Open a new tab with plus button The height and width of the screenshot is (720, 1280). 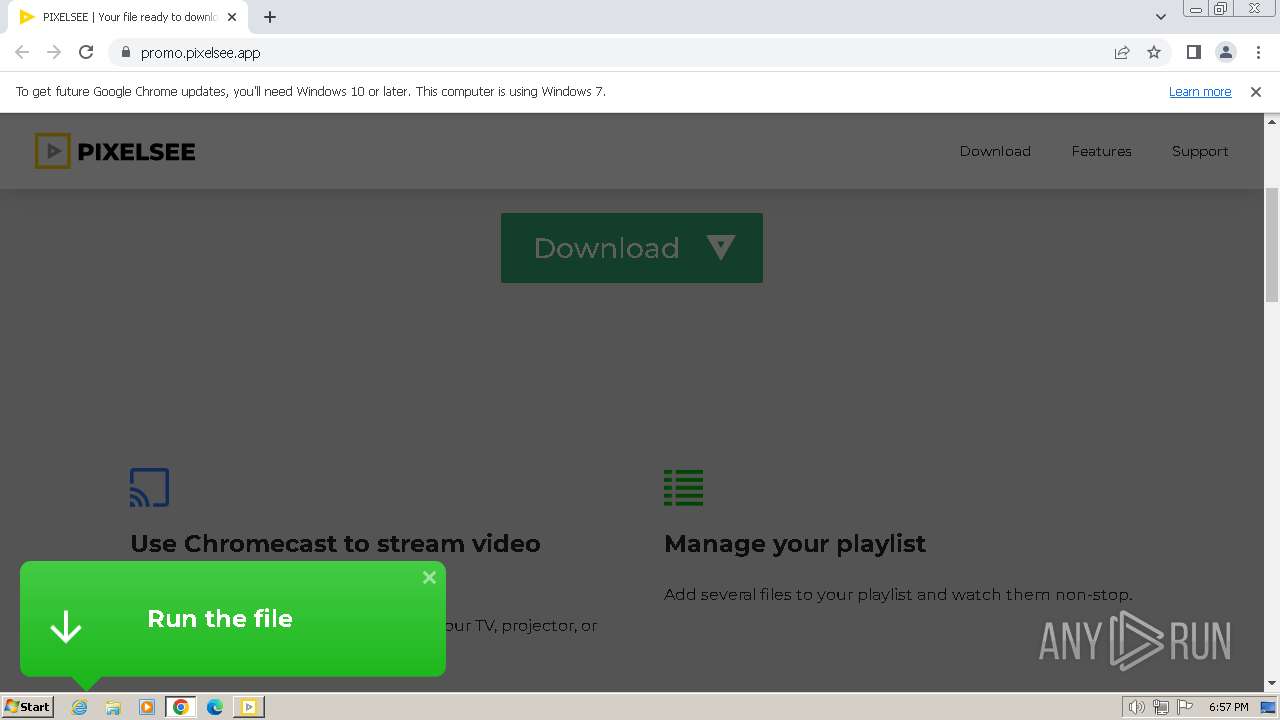coord(270,17)
